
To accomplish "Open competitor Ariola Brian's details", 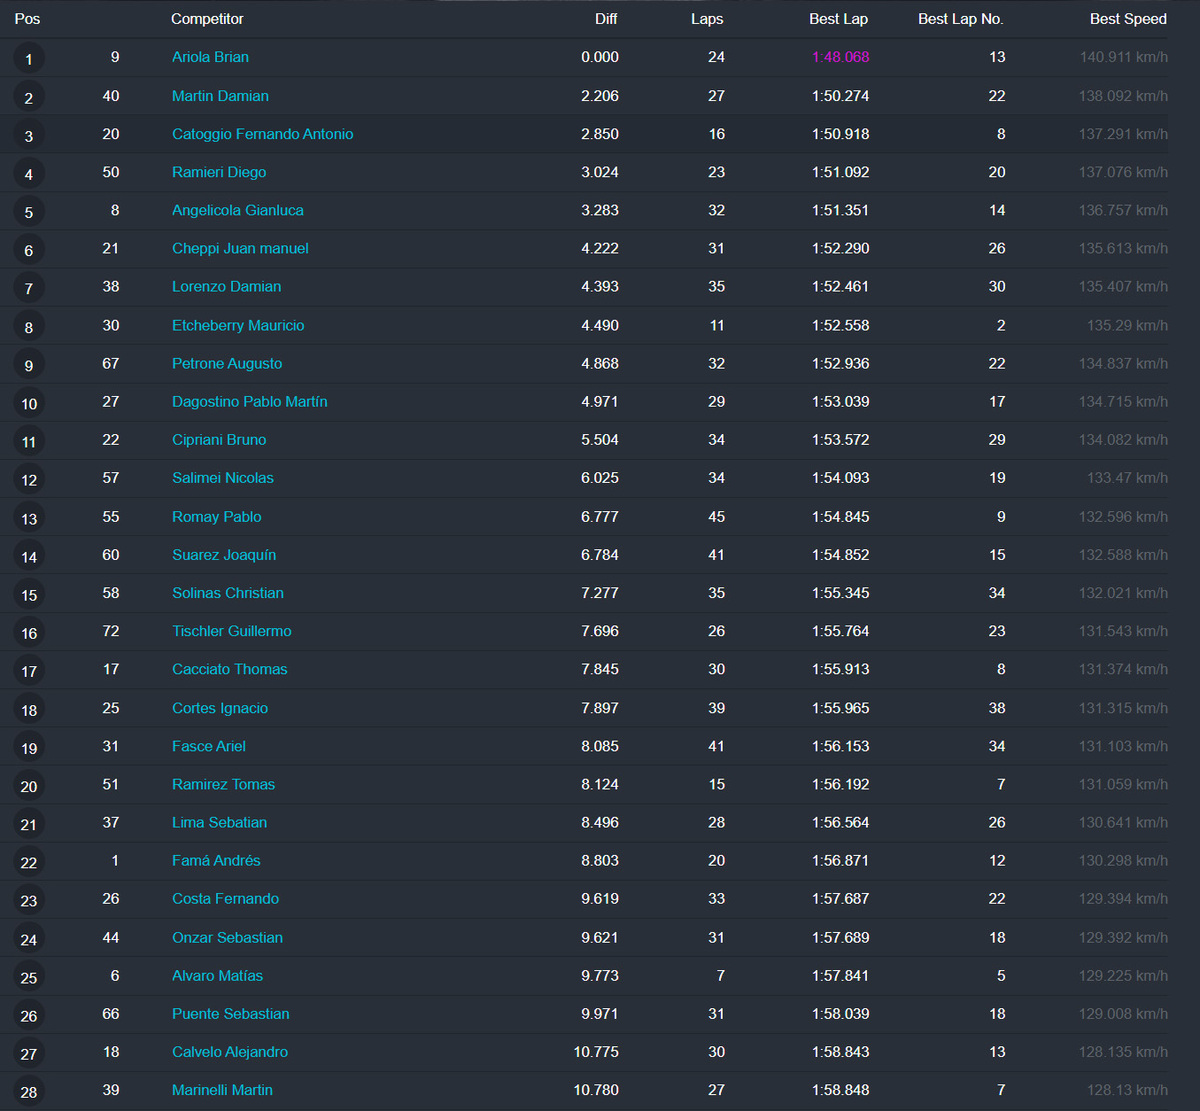I will pyautogui.click(x=210, y=57).
